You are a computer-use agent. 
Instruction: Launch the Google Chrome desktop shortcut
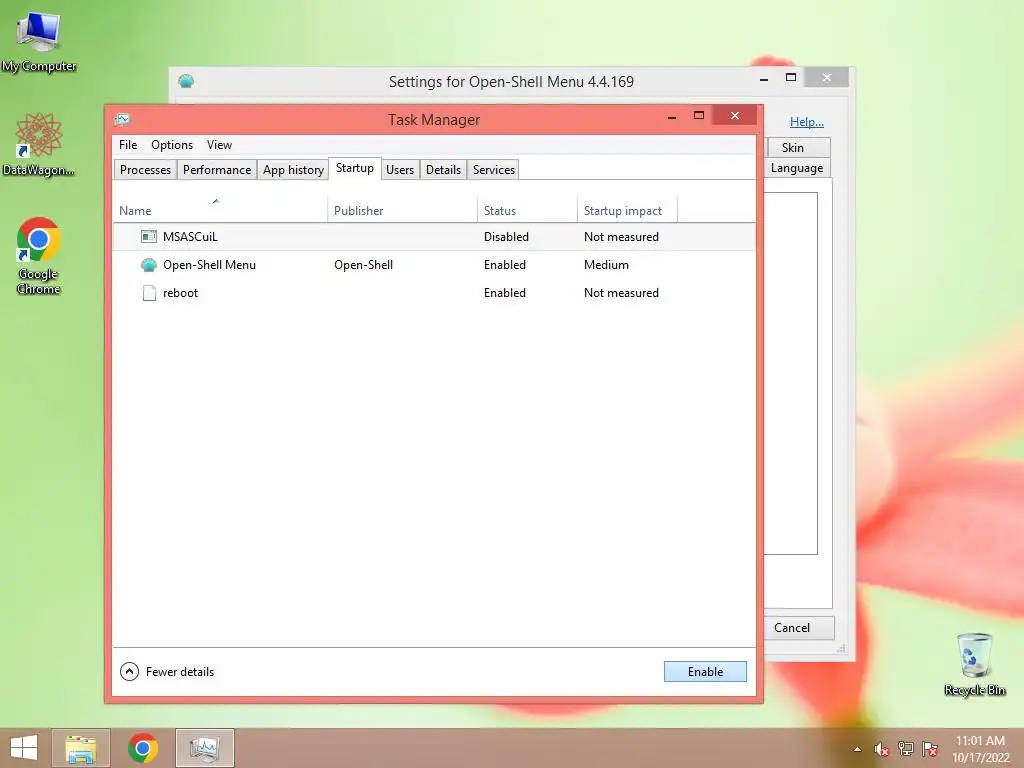pos(39,256)
